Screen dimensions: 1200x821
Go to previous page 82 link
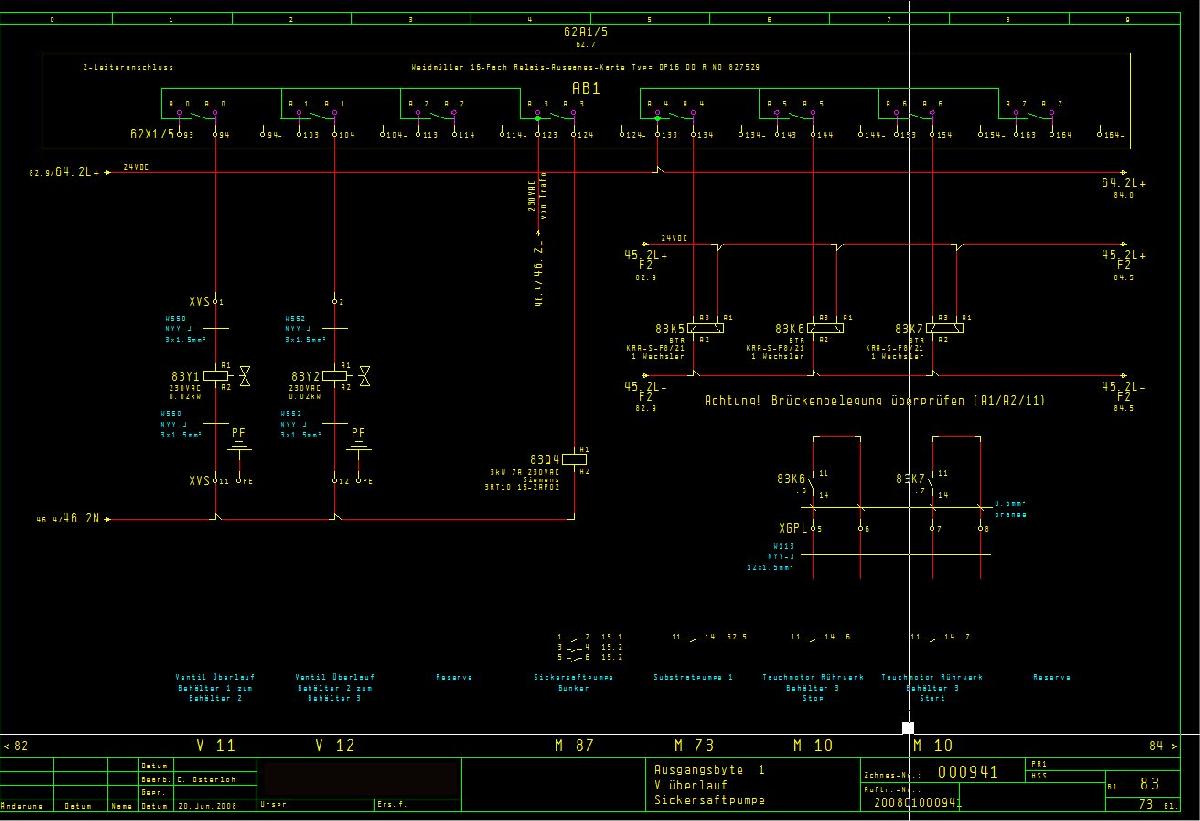click(x=17, y=746)
